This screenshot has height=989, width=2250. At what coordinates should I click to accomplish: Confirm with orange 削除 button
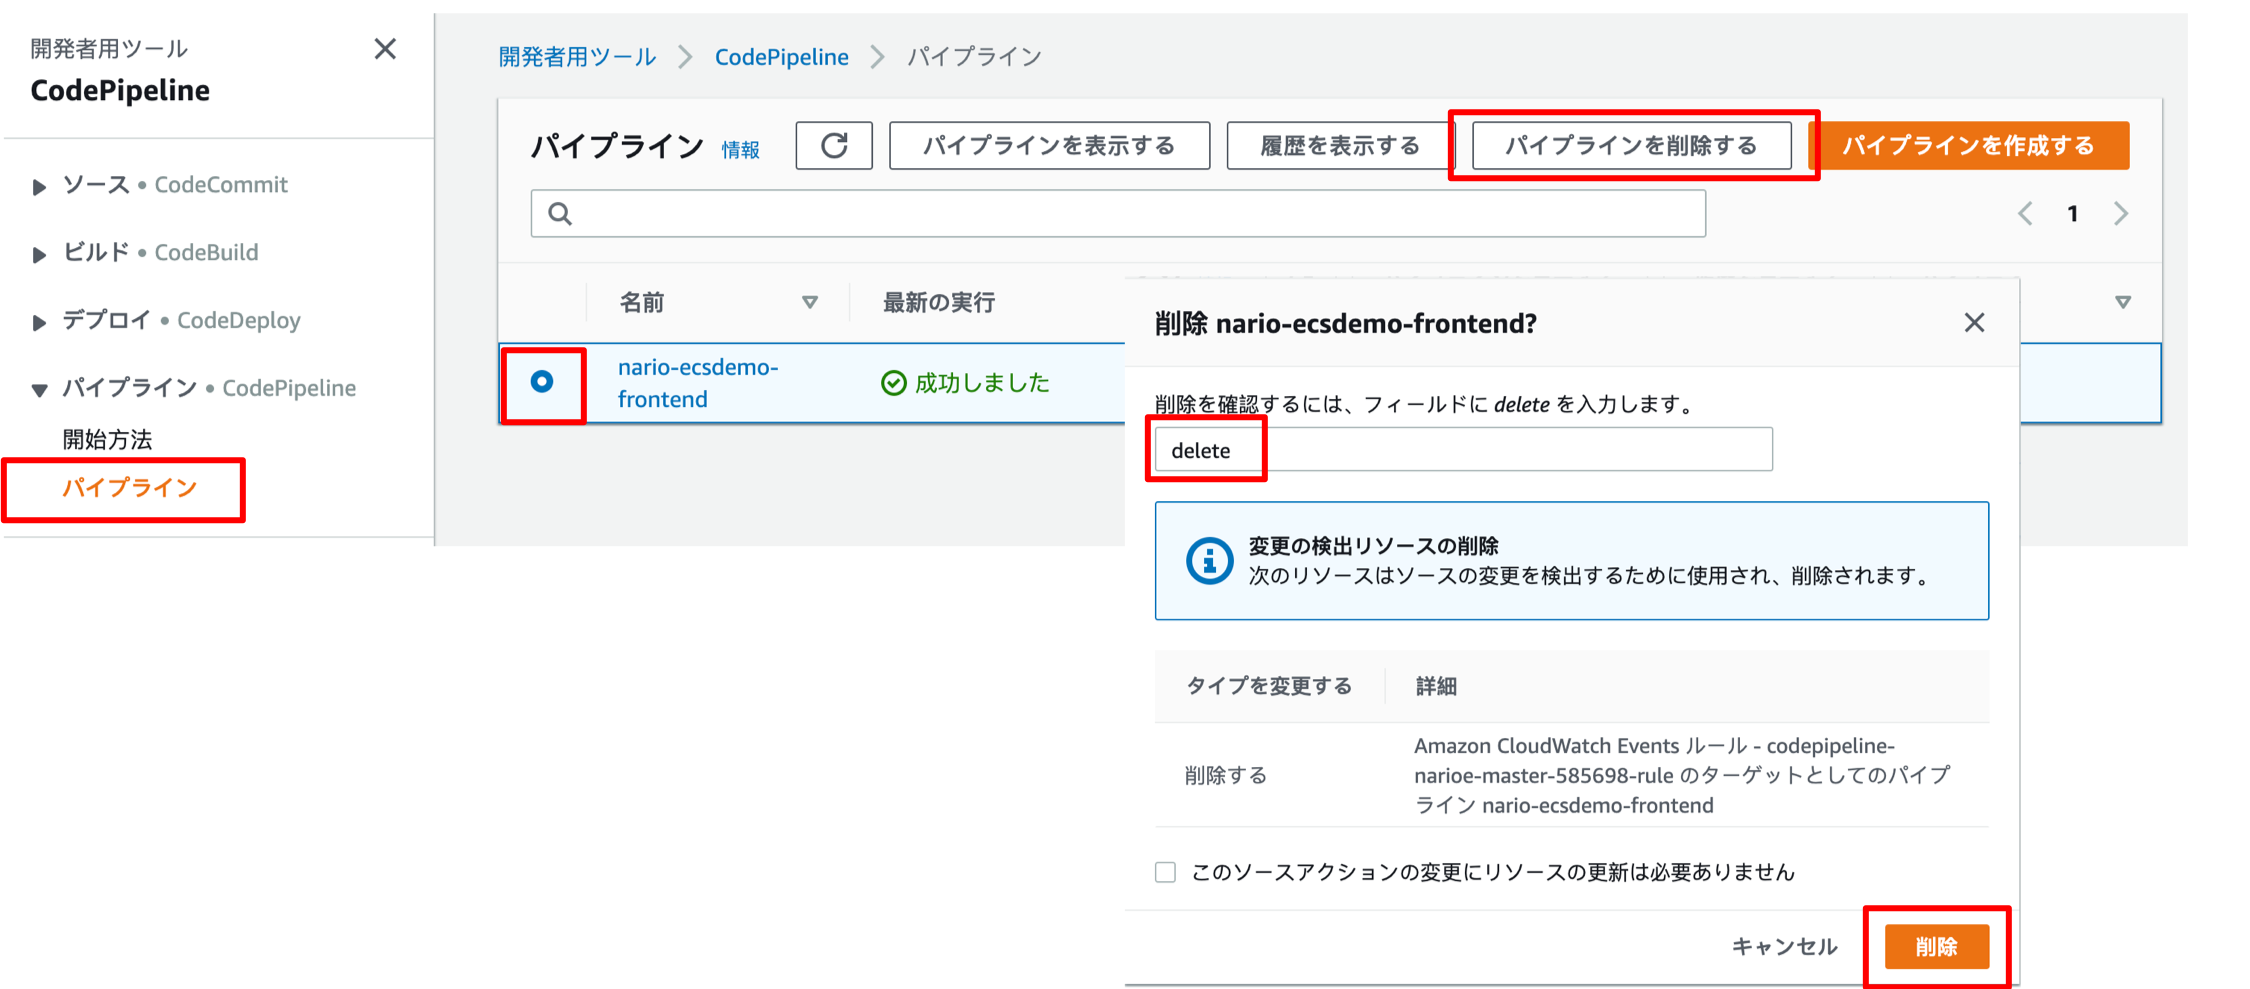[x=1937, y=946]
